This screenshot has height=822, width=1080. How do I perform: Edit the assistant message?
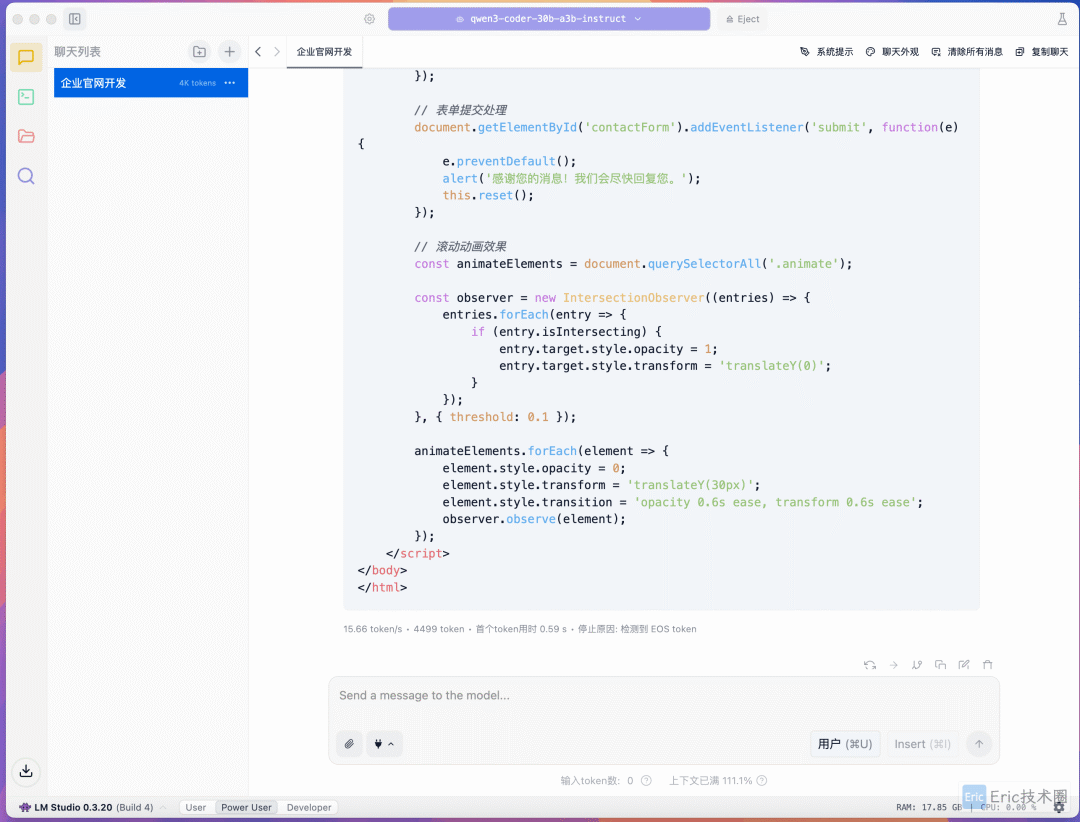click(x=964, y=665)
